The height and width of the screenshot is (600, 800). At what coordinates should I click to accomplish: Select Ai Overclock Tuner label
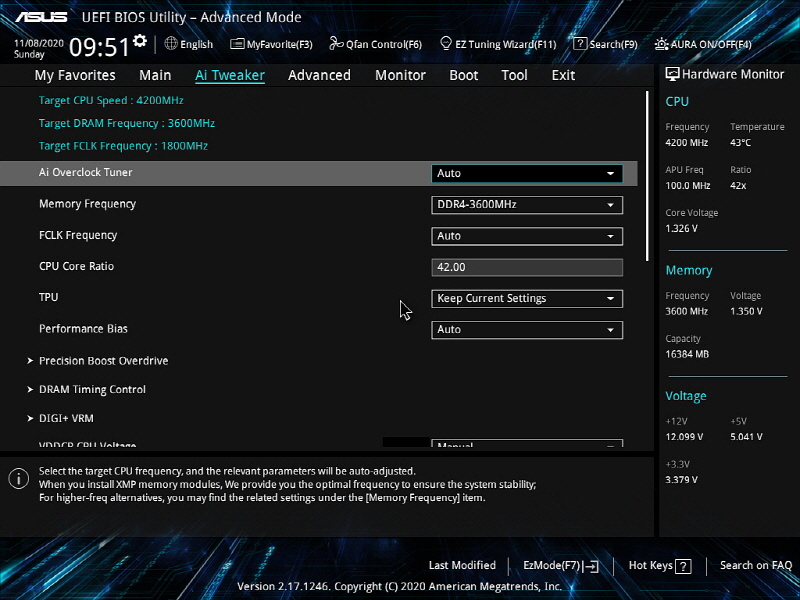pyautogui.click(x=86, y=172)
